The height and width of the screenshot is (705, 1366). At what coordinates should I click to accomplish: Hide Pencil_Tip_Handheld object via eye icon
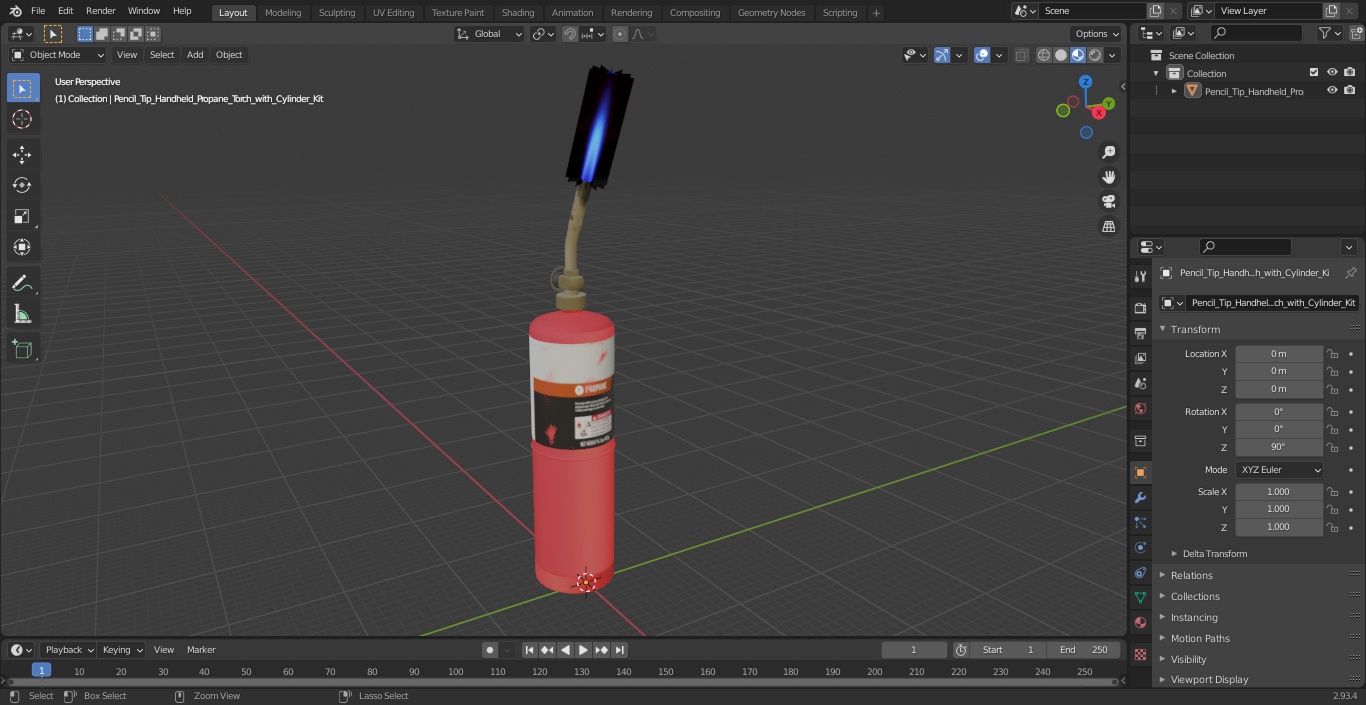pyautogui.click(x=1332, y=90)
